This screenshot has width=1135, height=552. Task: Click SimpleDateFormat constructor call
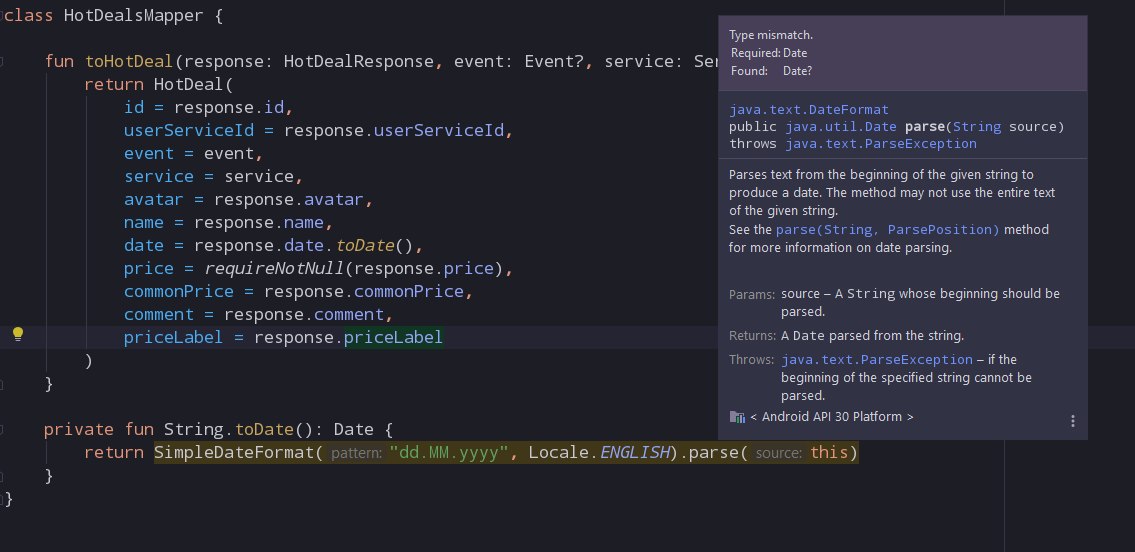[x=234, y=453]
